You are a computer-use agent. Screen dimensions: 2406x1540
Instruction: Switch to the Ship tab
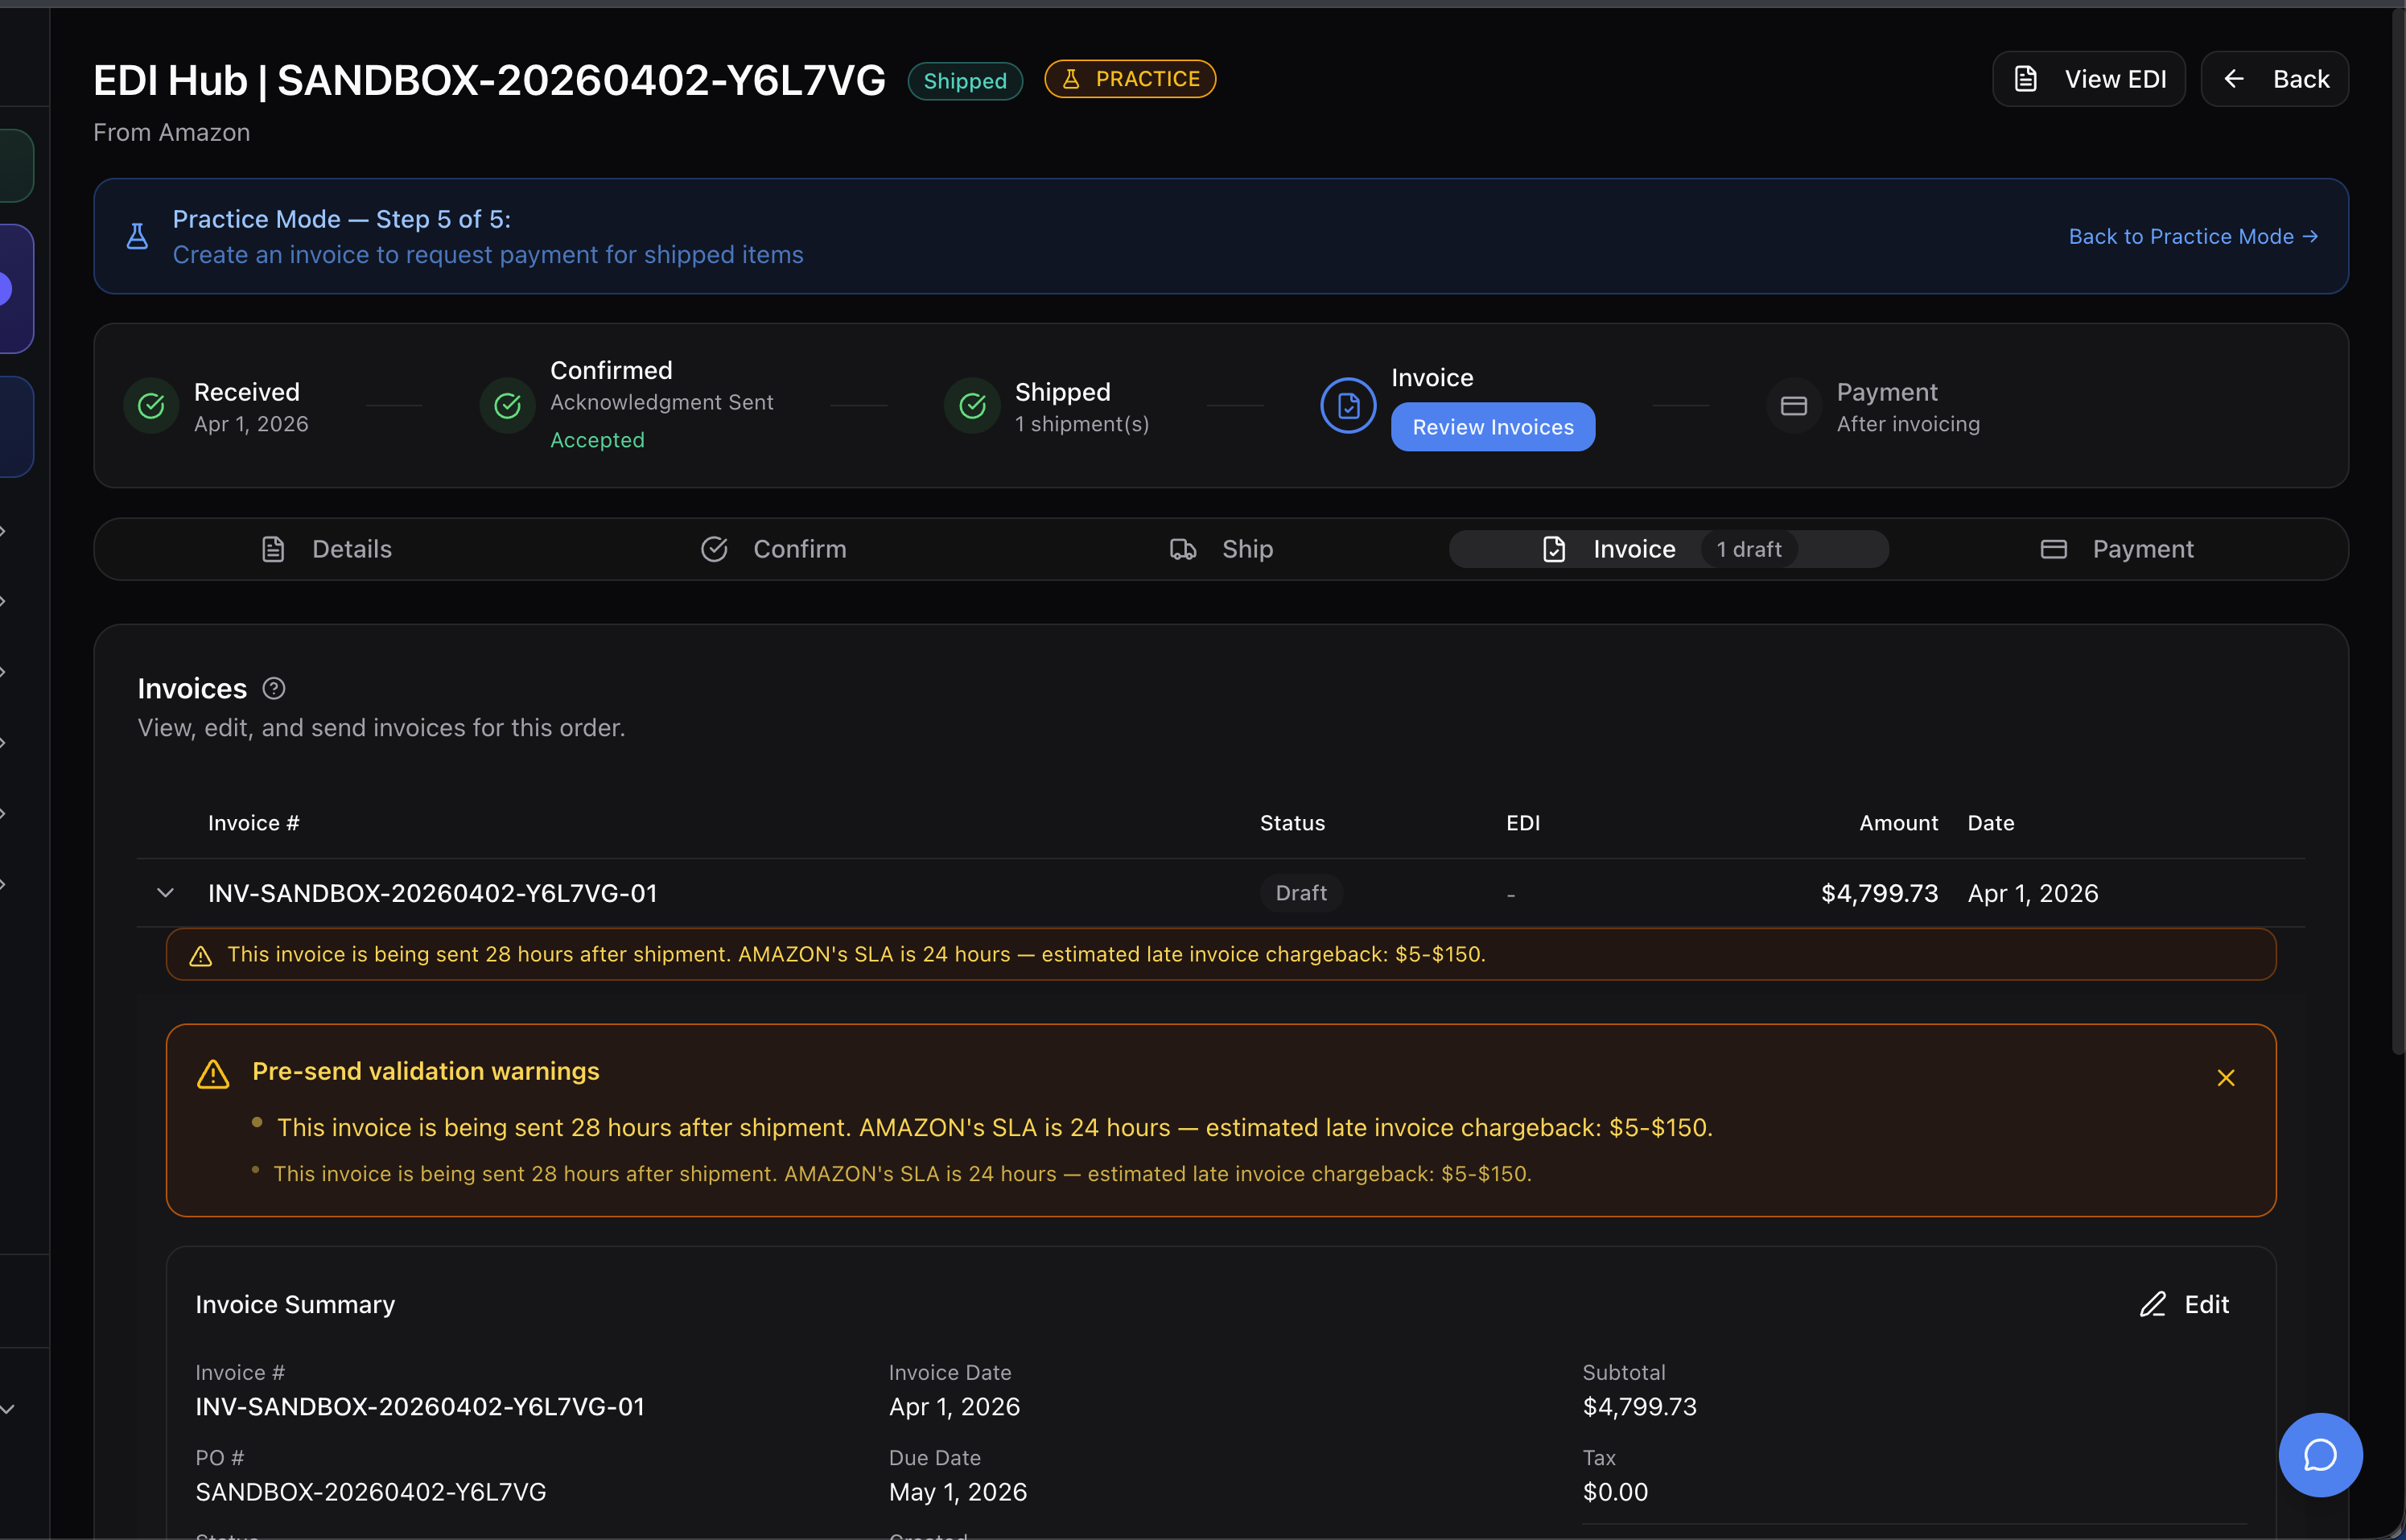tap(1221, 549)
